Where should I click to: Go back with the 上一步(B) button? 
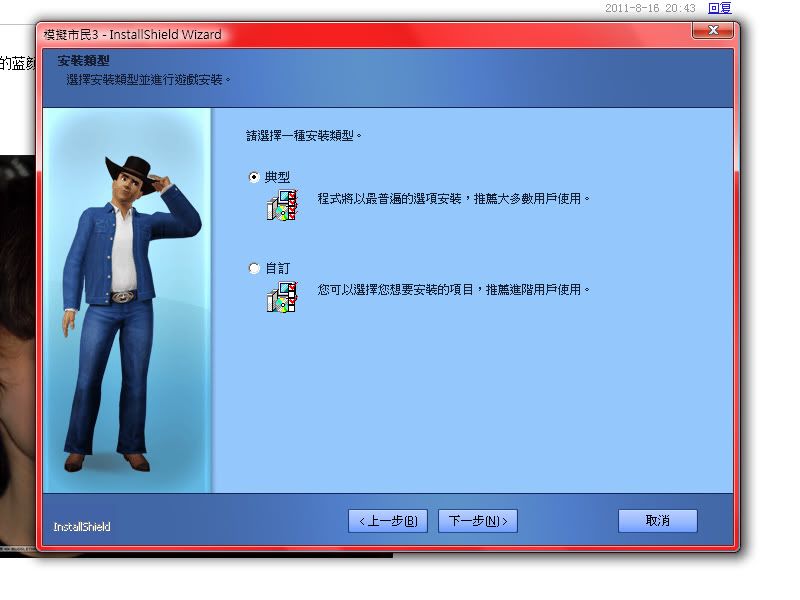(x=388, y=521)
